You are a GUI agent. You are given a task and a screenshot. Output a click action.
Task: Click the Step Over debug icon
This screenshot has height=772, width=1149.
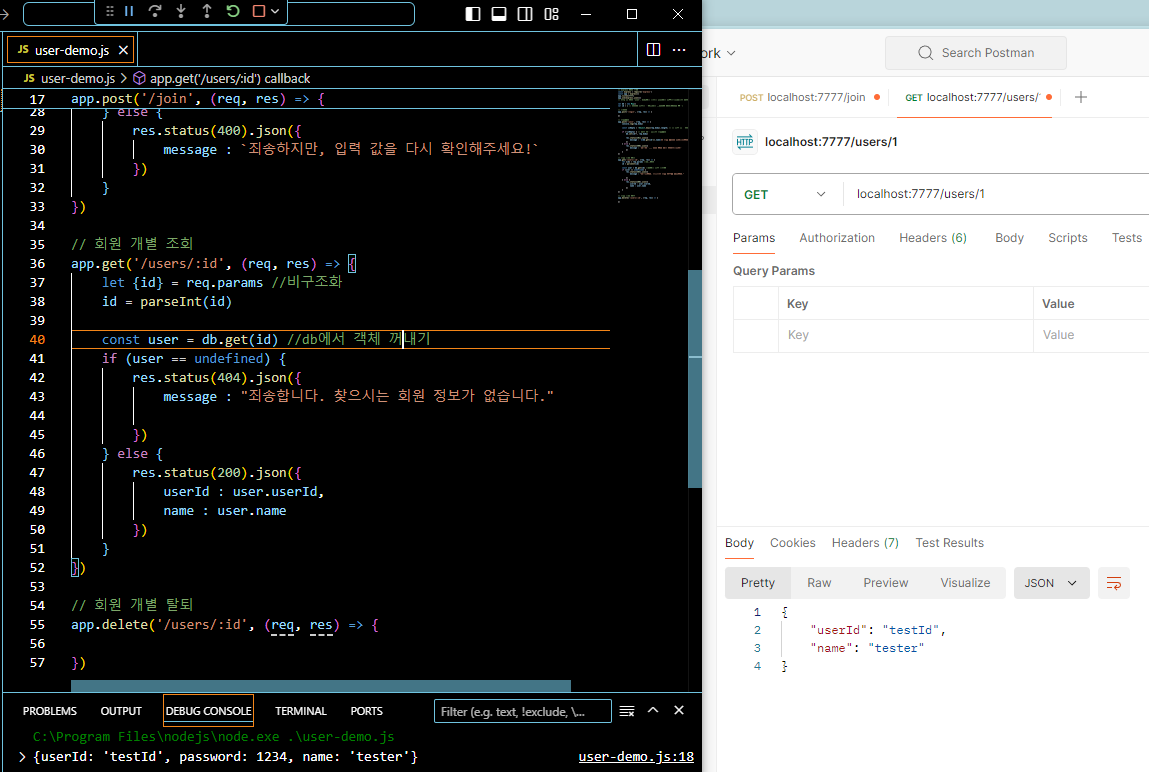click(155, 11)
